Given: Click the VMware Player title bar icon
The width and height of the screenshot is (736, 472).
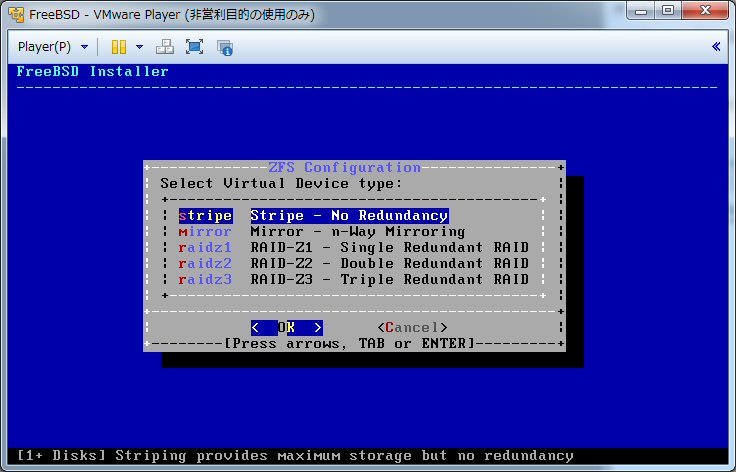Looking at the screenshot, I should [x=16, y=15].
